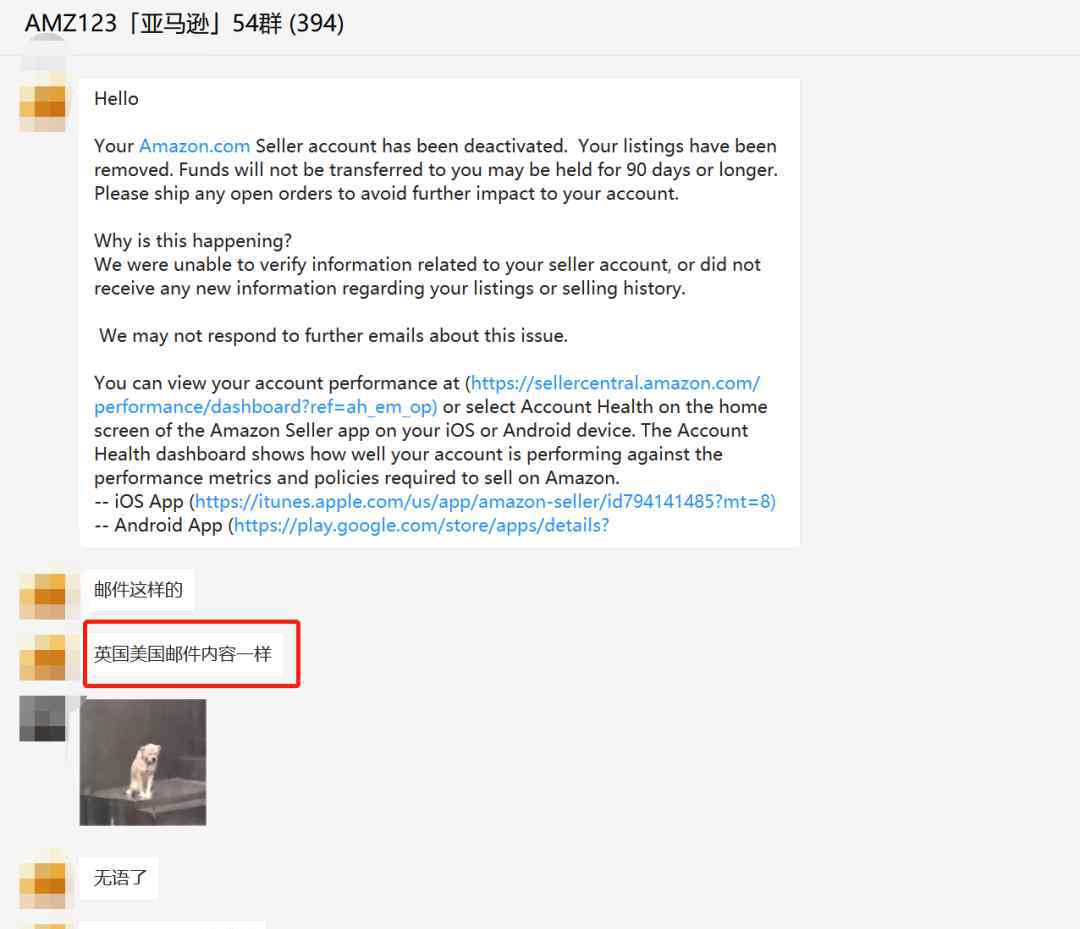Screen dimensions: 1080x929
Task: Click the 'Why is this happening?' line
Action: coord(193,240)
